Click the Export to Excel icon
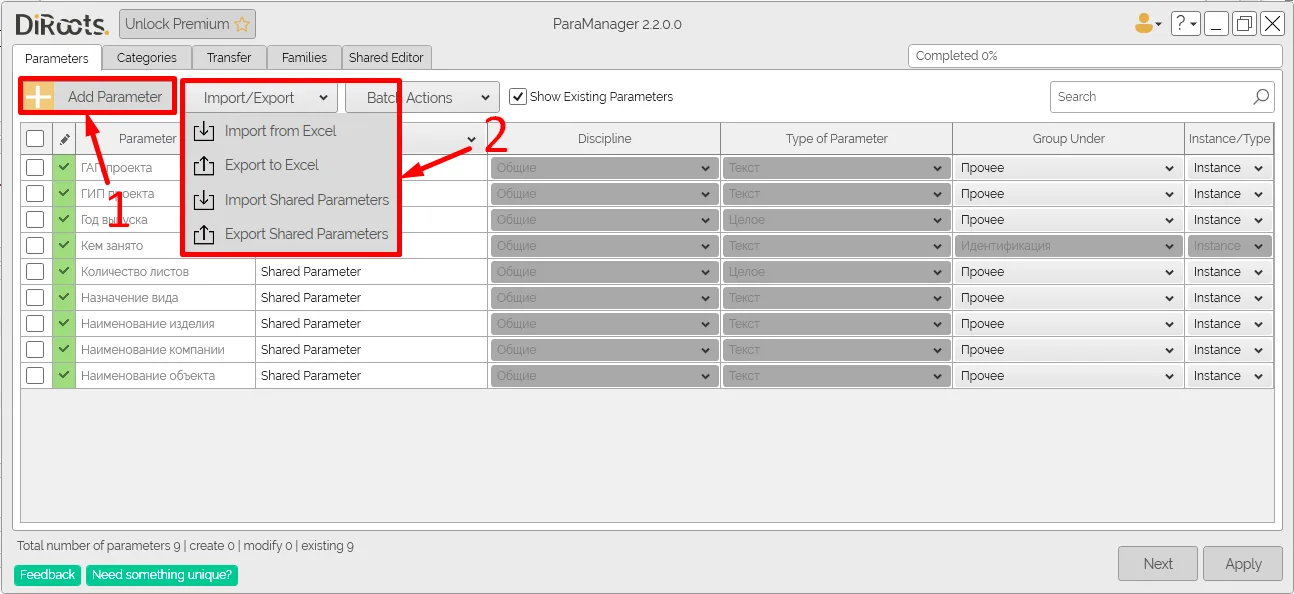1294x594 pixels. point(204,165)
